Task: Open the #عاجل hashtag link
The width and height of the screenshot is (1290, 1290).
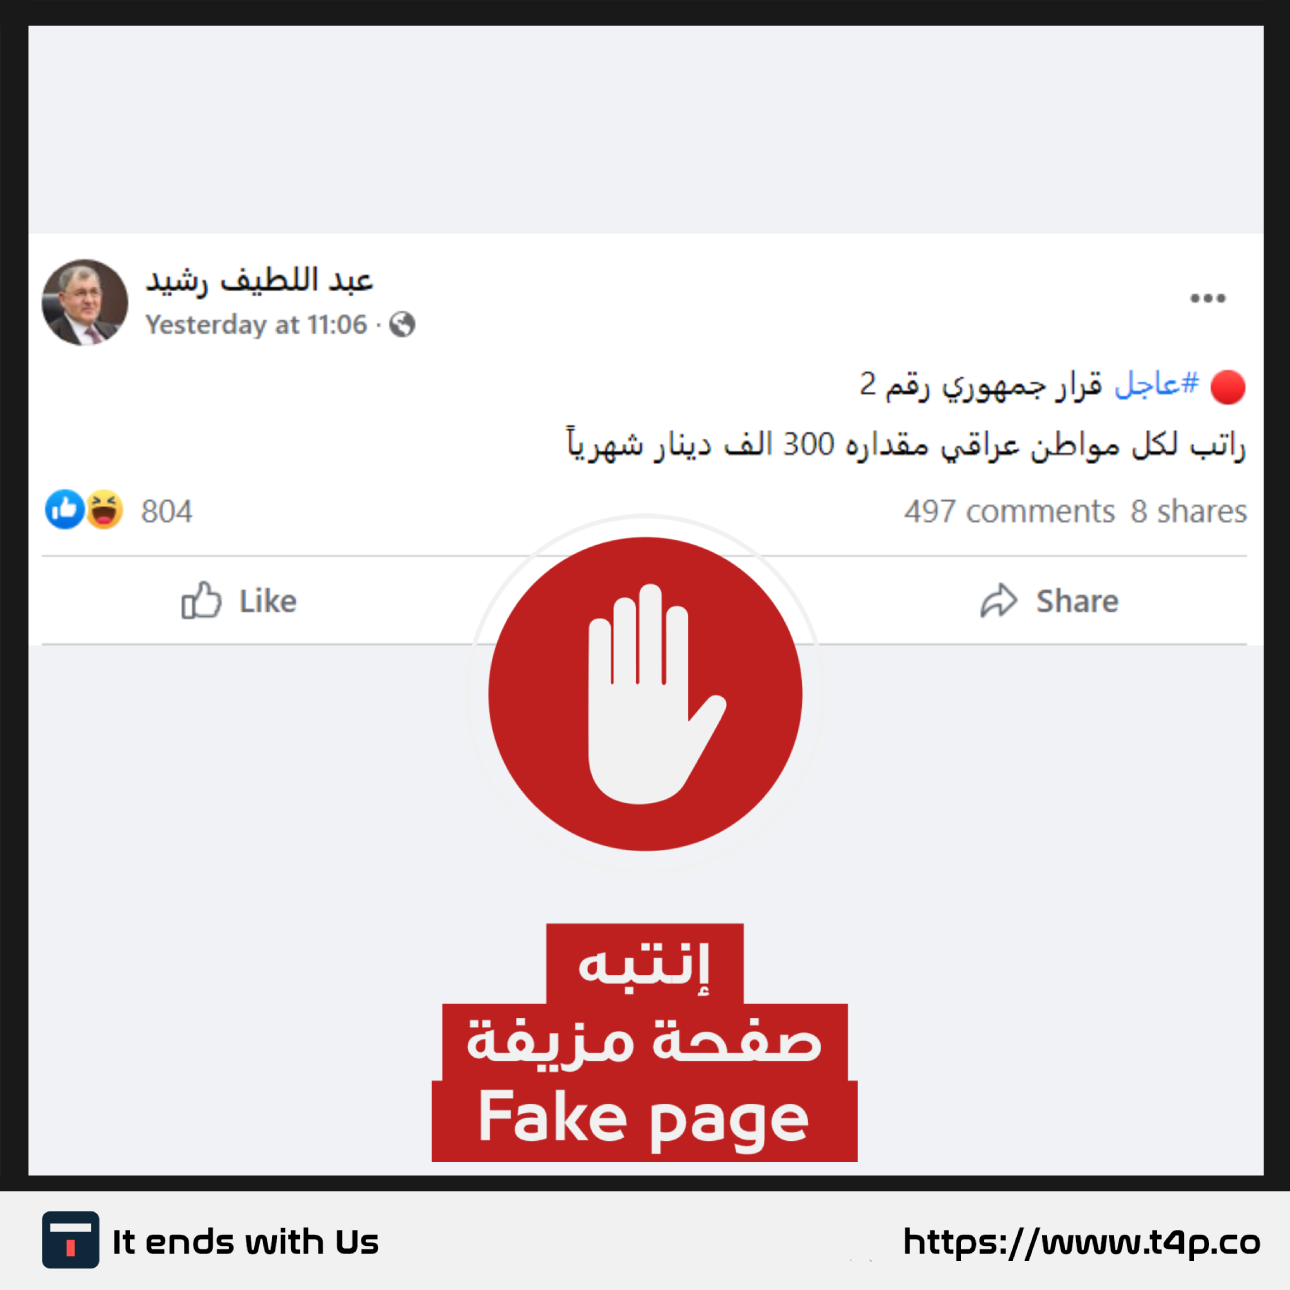Action: pyautogui.click(x=1156, y=384)
